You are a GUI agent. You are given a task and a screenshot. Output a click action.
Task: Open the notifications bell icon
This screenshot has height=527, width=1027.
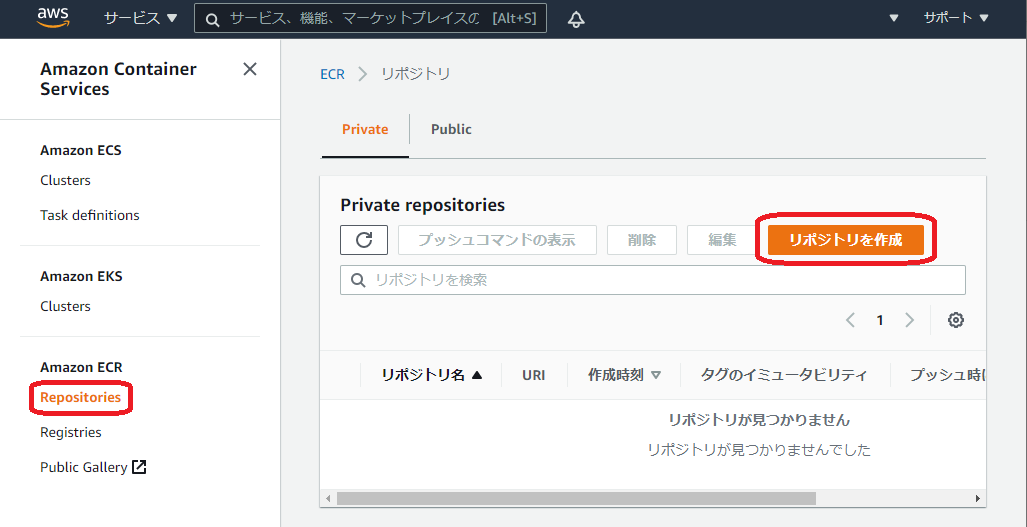(576, 19)
